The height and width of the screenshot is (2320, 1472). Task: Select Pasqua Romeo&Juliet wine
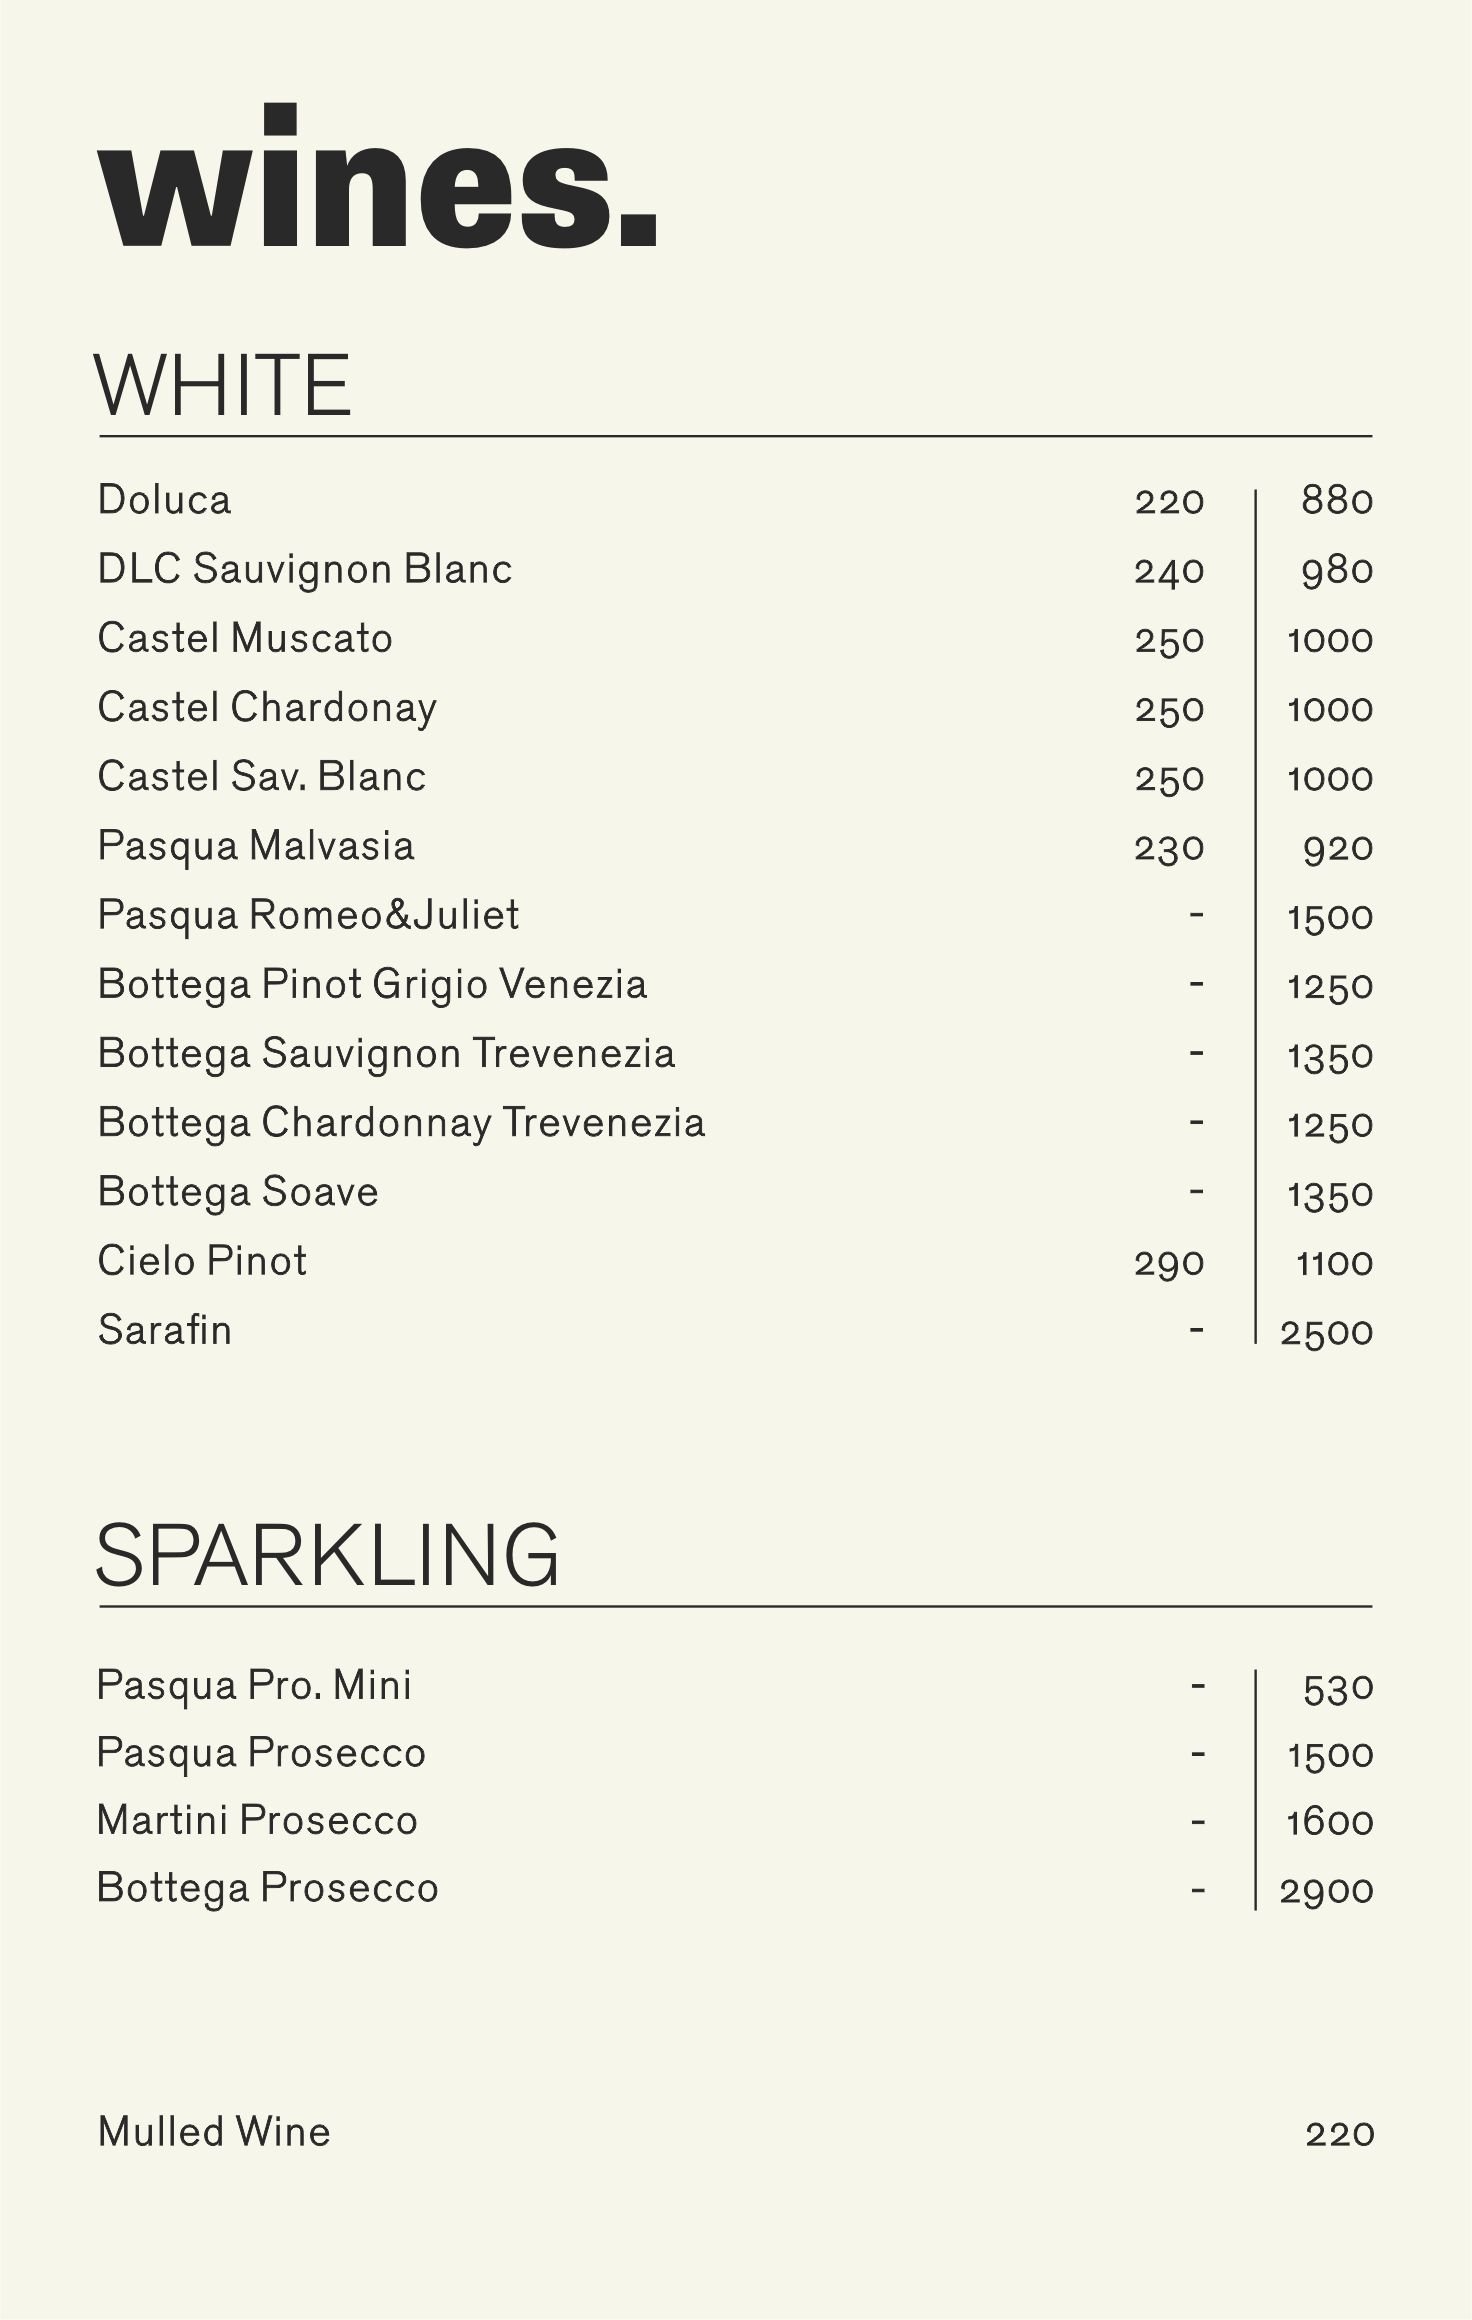pos(308,915)
